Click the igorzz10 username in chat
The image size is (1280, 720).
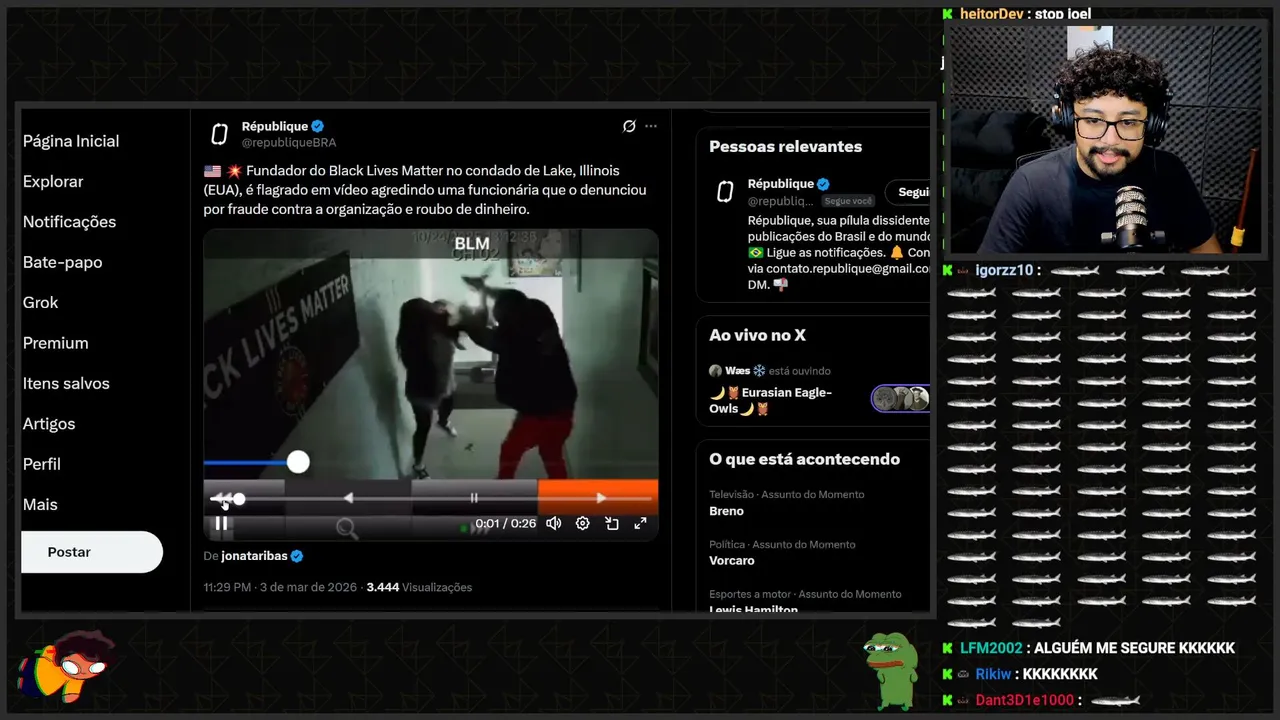click(1004, 270)
